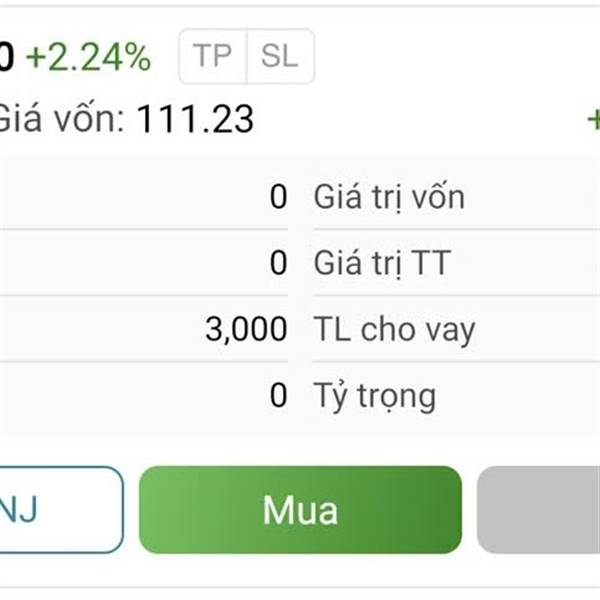
Task: Tap the Giá vốn label
Action: click(x=60, y=120)
